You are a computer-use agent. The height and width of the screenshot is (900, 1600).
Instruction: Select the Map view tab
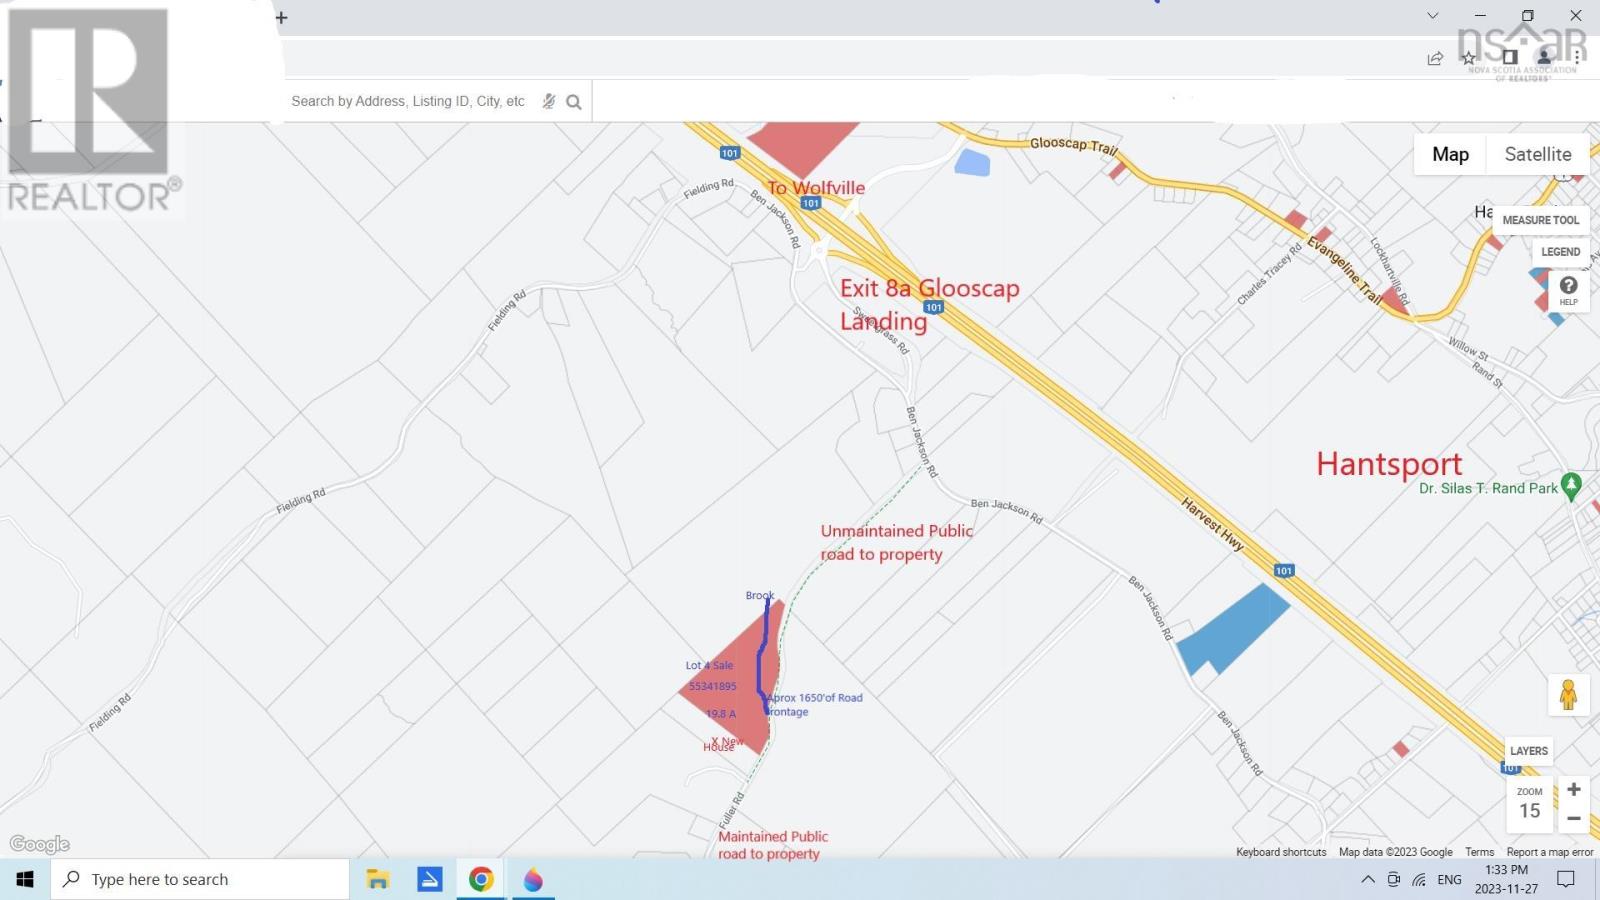click(x=1450, y=154)
